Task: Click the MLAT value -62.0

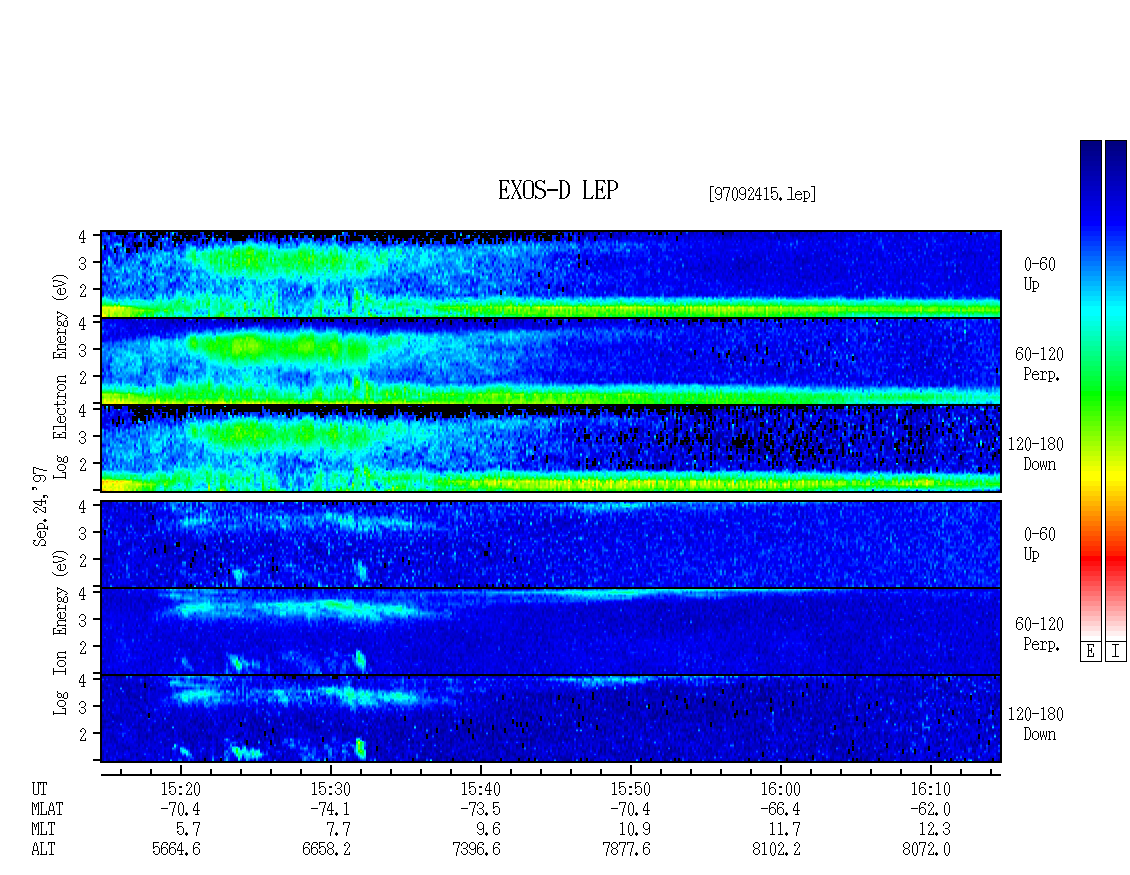Action: [930, 809]
